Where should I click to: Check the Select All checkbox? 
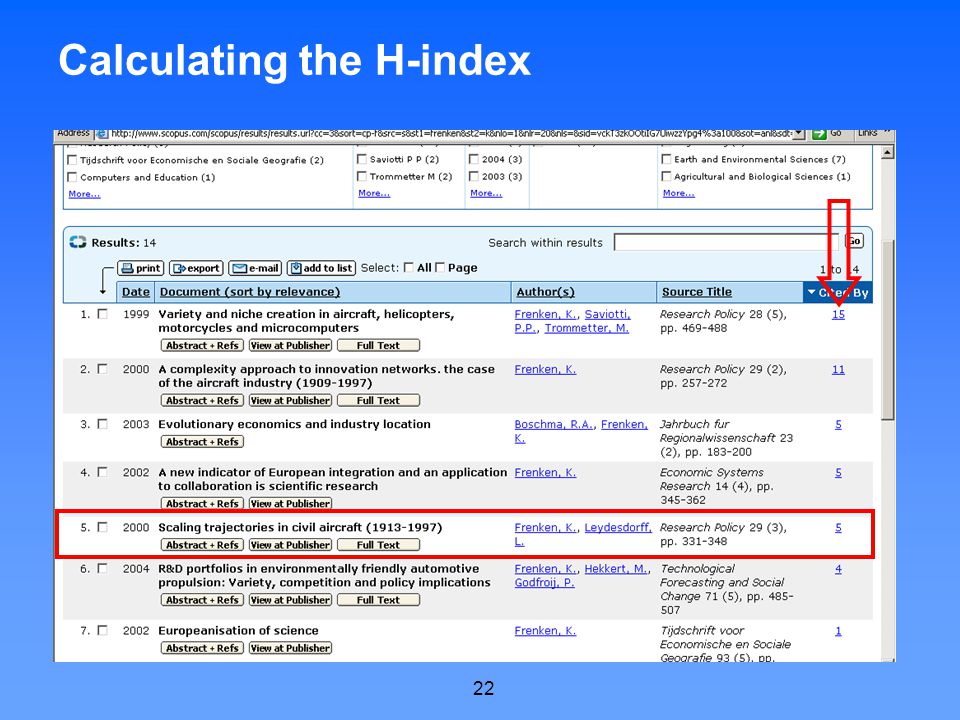click(x=408, y=268)
